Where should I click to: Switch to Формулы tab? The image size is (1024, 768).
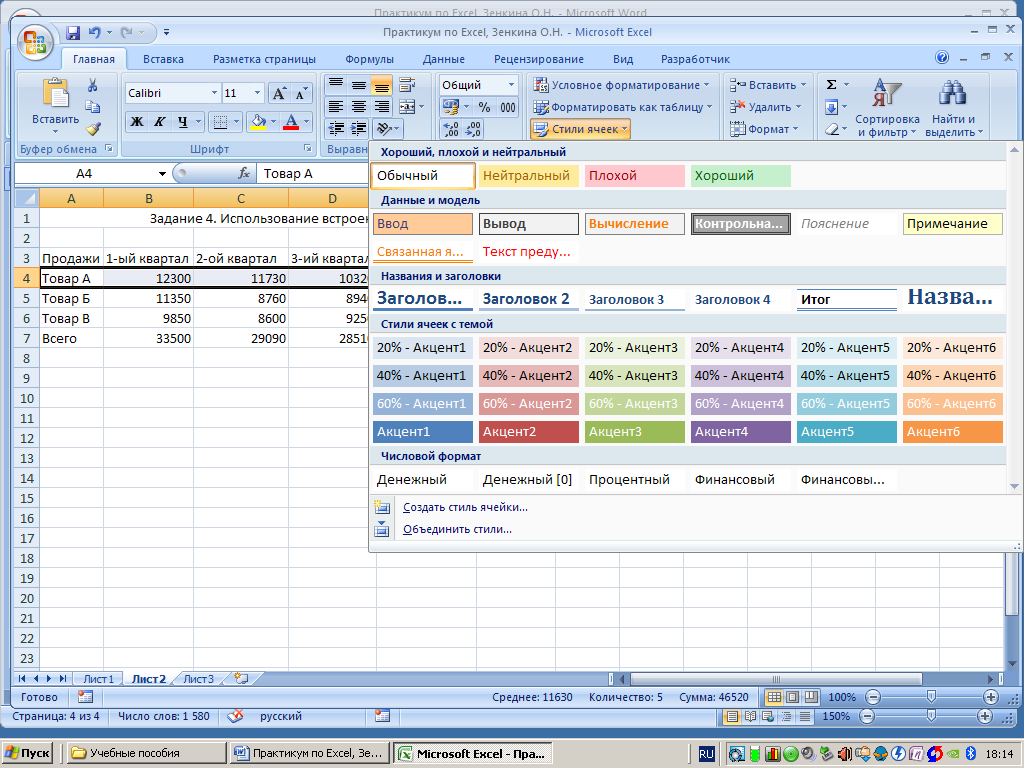pyautogui.click(x=370, y=59)
